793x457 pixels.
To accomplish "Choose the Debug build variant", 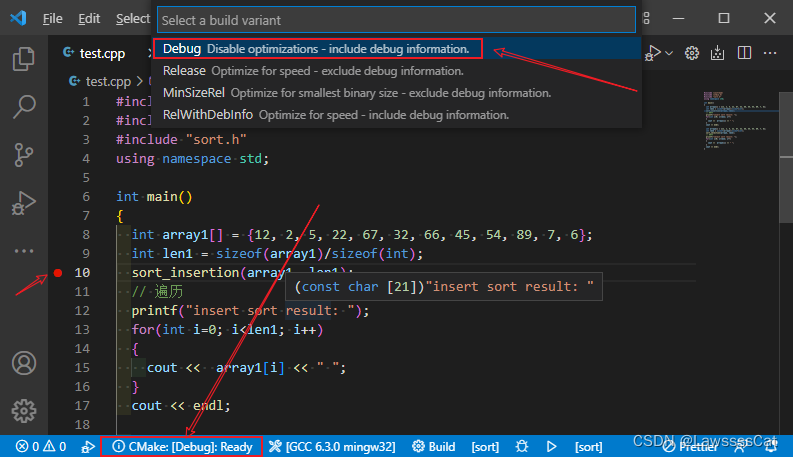I will (397, 49).
